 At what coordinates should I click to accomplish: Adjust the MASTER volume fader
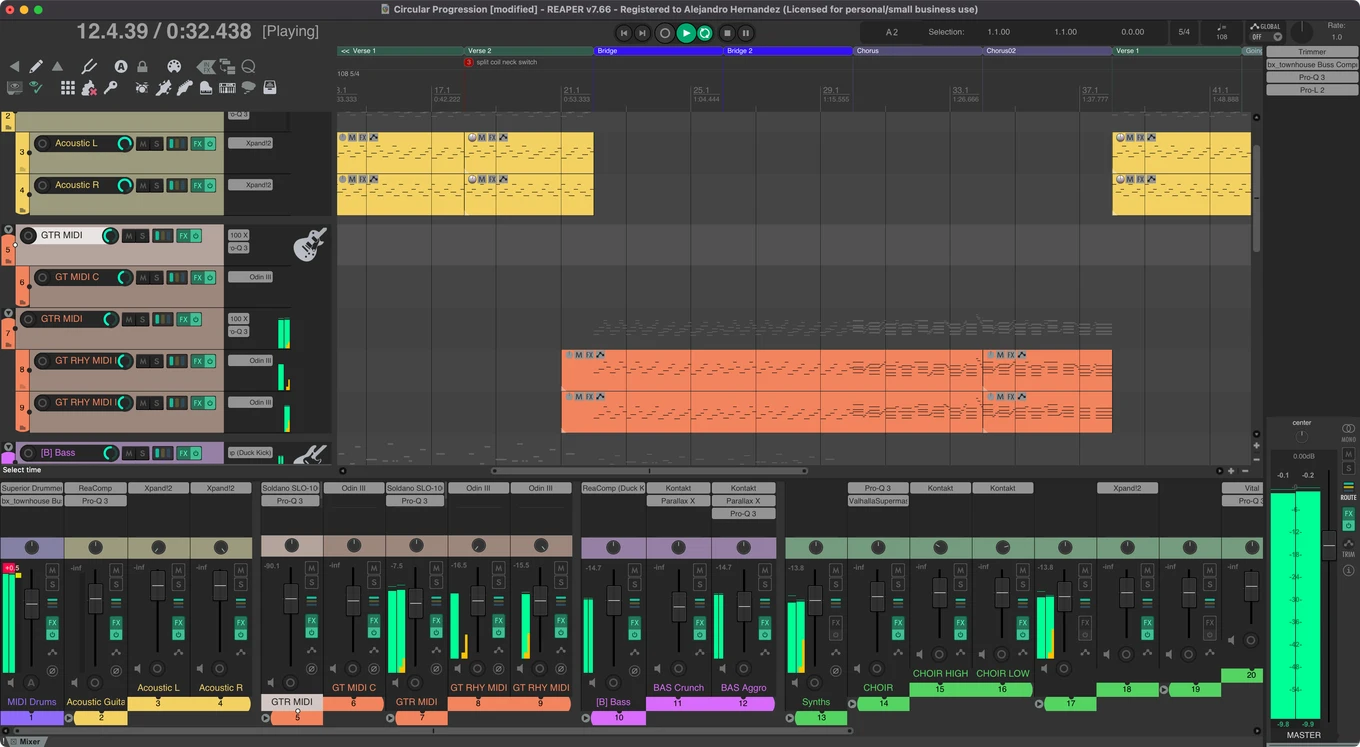click(x=1328, y=545)
